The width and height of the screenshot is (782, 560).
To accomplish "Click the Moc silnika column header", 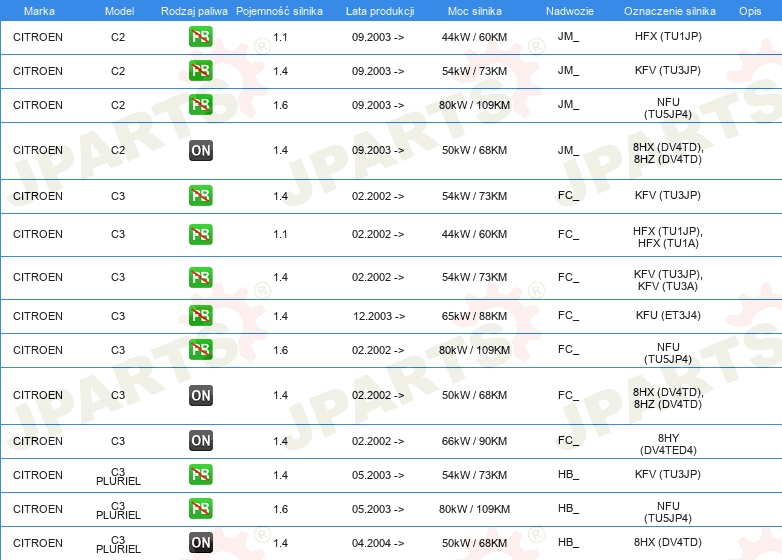I will [x=474, y=11].
